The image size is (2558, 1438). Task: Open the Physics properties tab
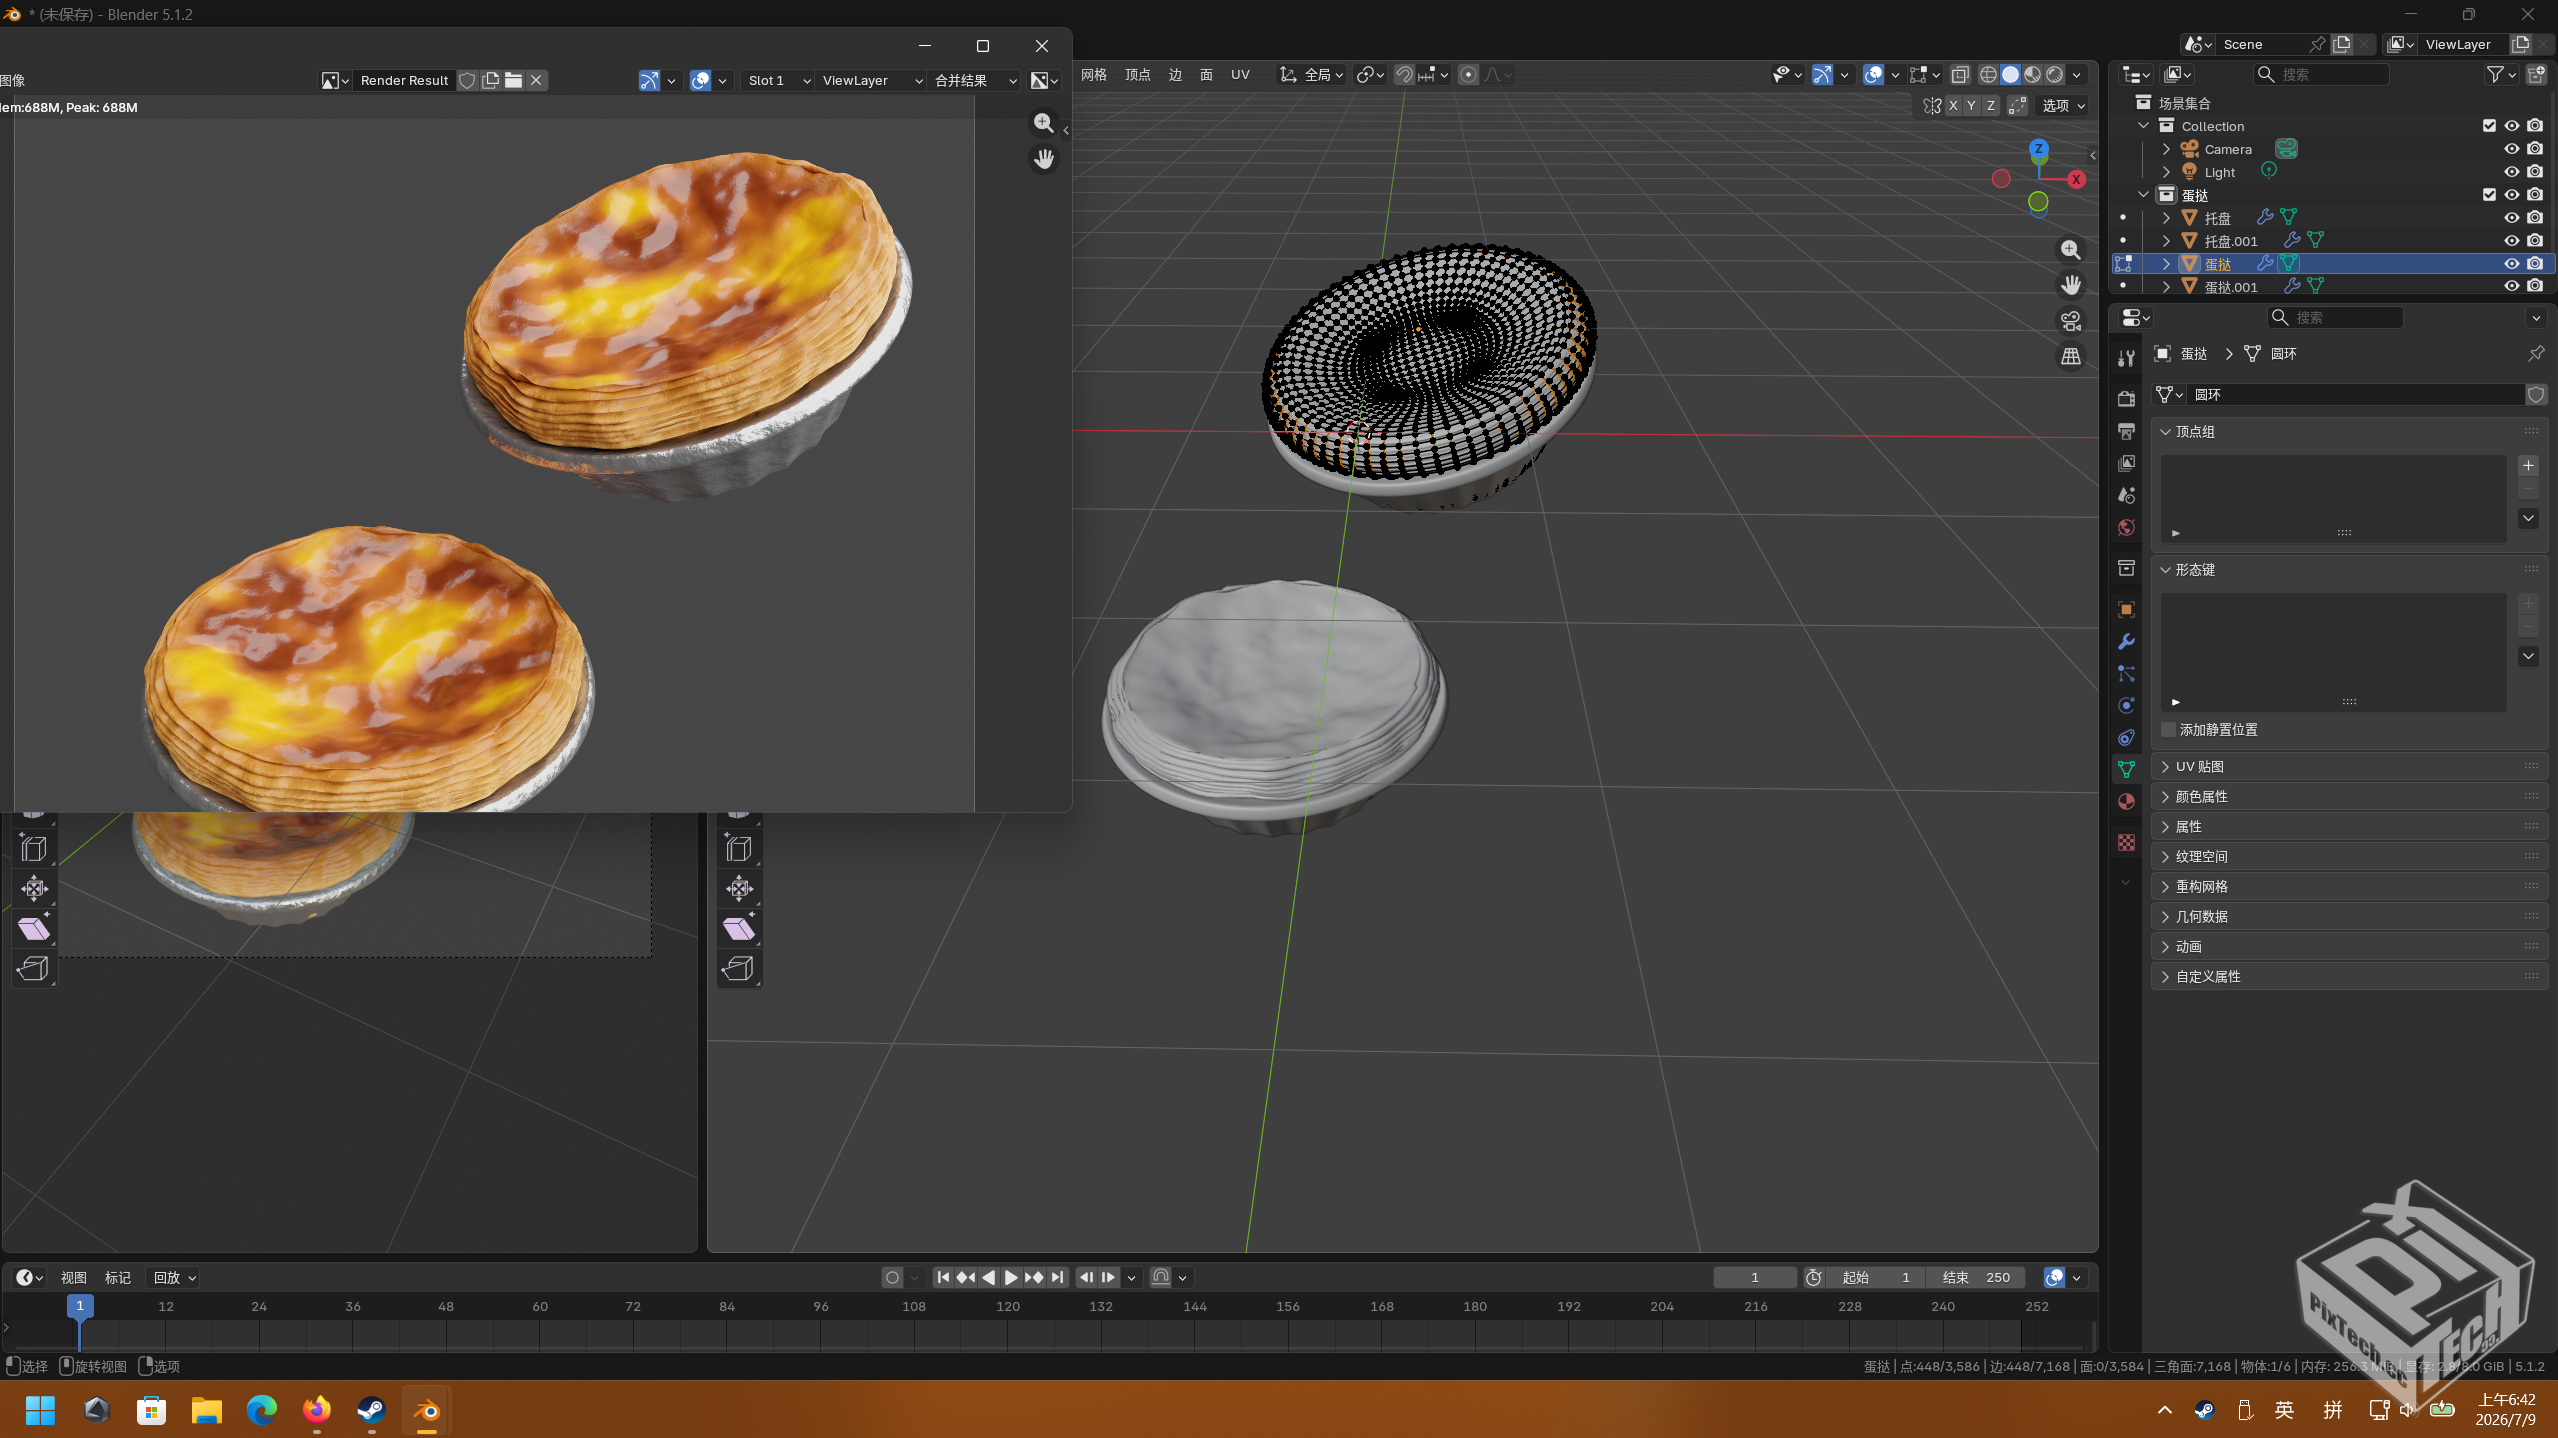[2126, 705]
